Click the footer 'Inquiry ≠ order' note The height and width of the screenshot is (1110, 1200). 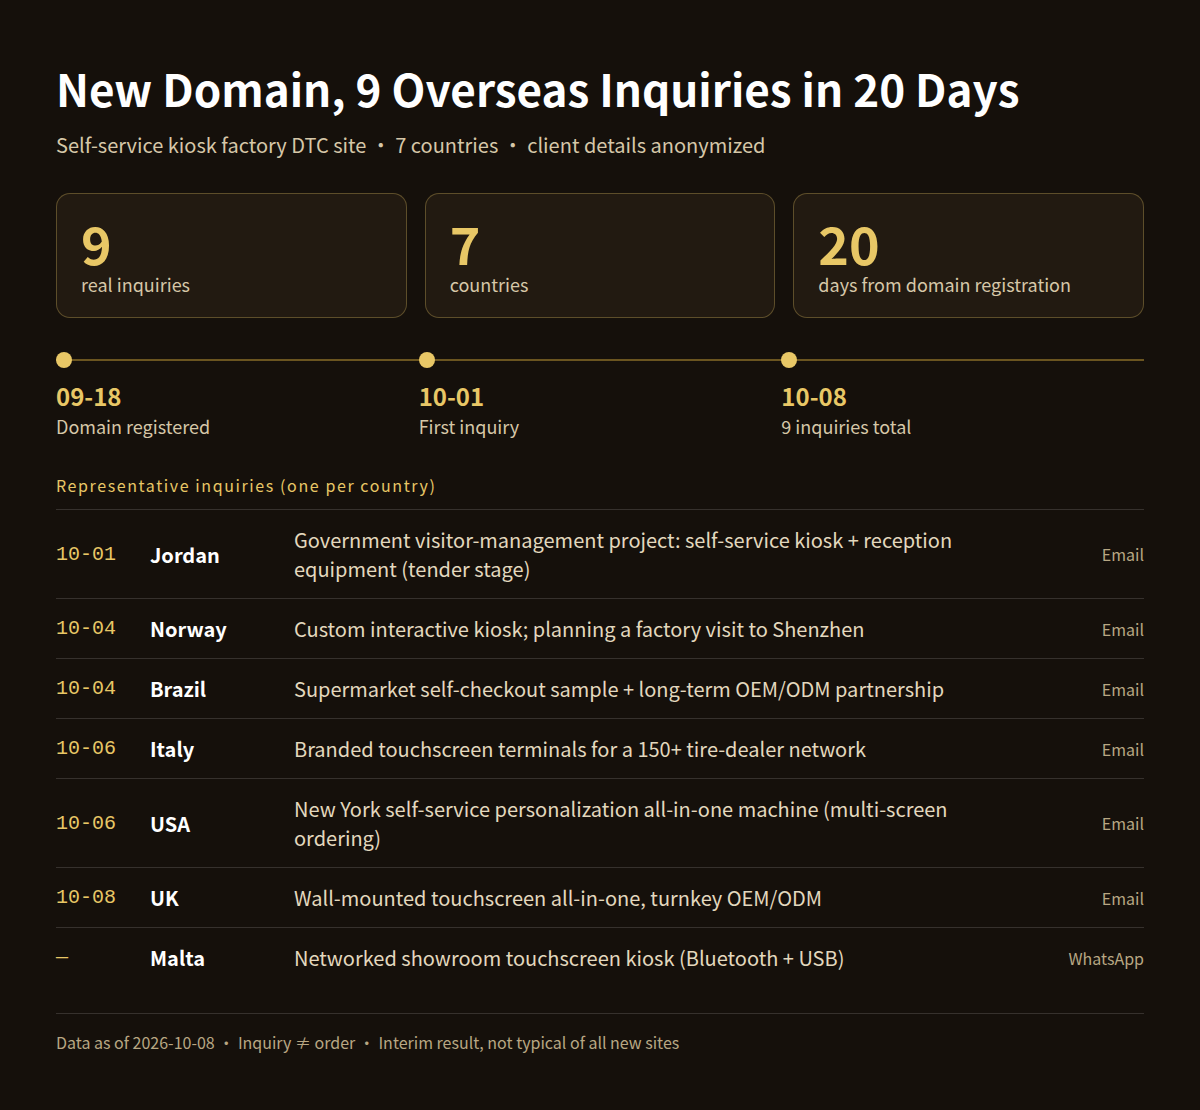(296, 1043)
